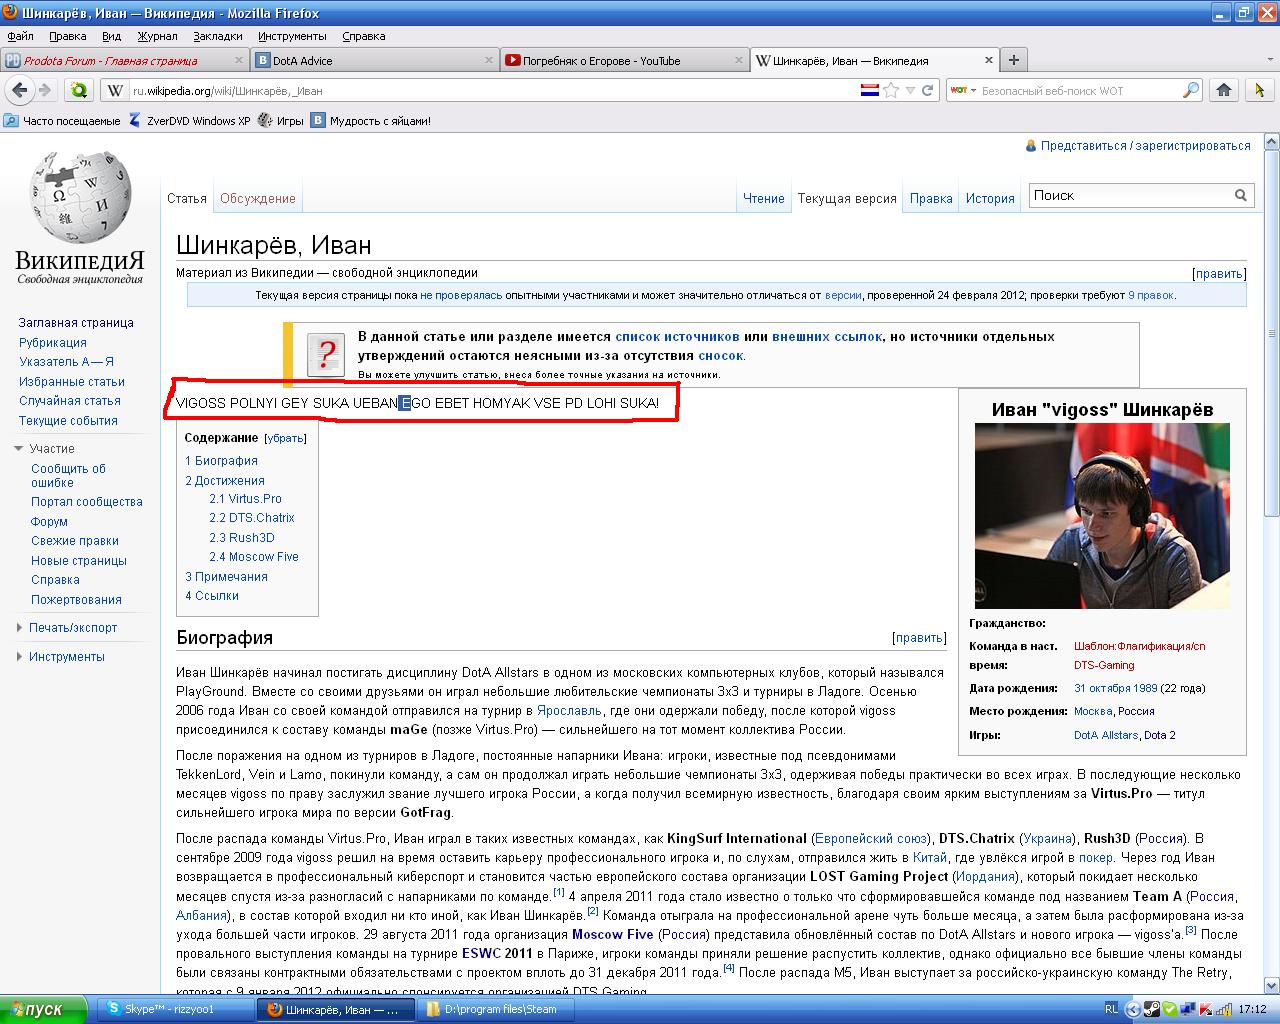Click the Wikipedia globe logo
The image size is (1280, 1024).
[x=80, y=197]
